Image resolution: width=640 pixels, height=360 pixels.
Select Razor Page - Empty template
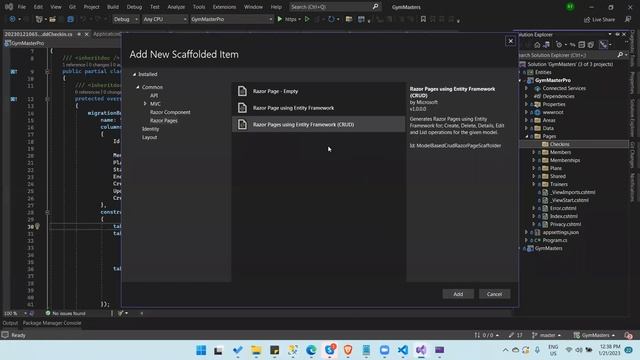pyautogui.click(x=319, y=91)
